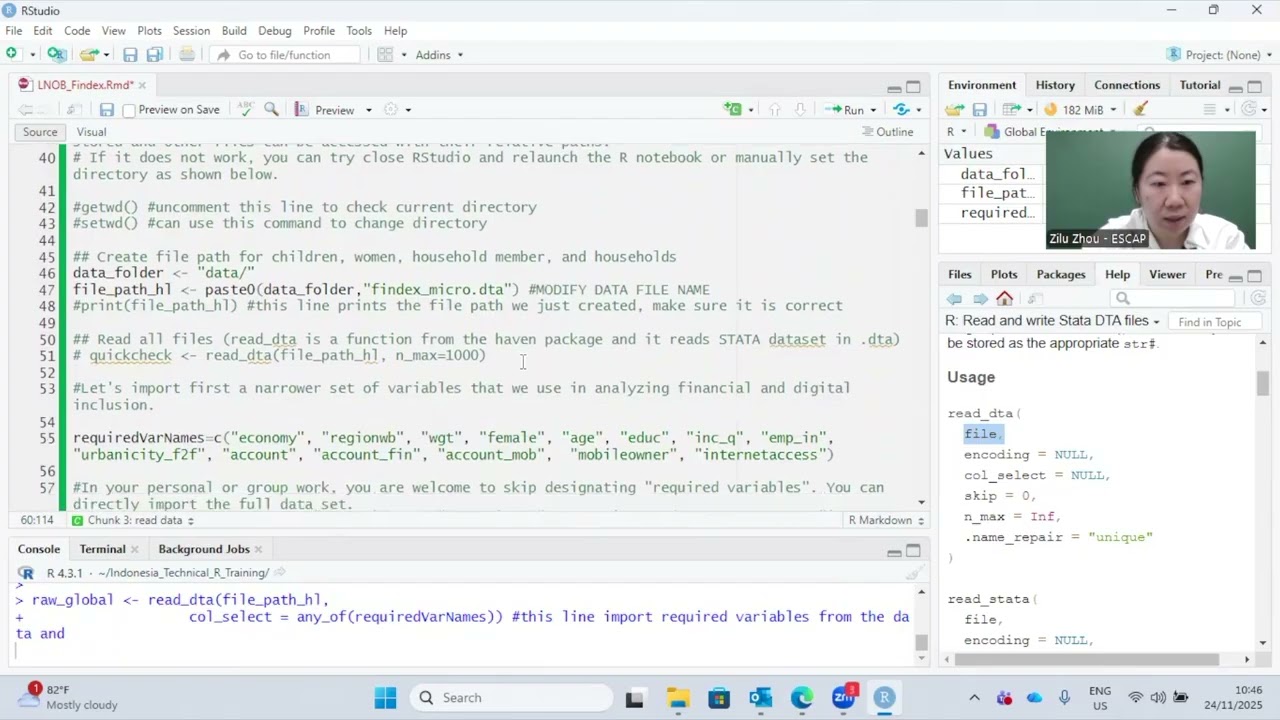This screenshot has height=720, width=1280.
Task: Click the spell check ABC icon
Action: [x=244, y=109]
